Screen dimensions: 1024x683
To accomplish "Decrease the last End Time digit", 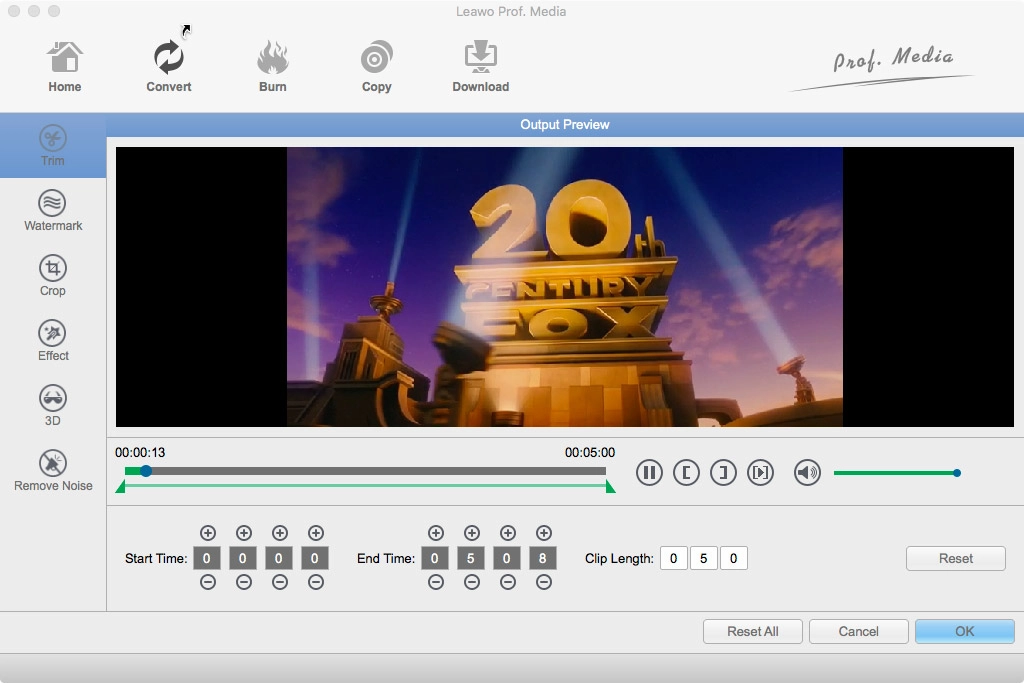I will 544,582.
